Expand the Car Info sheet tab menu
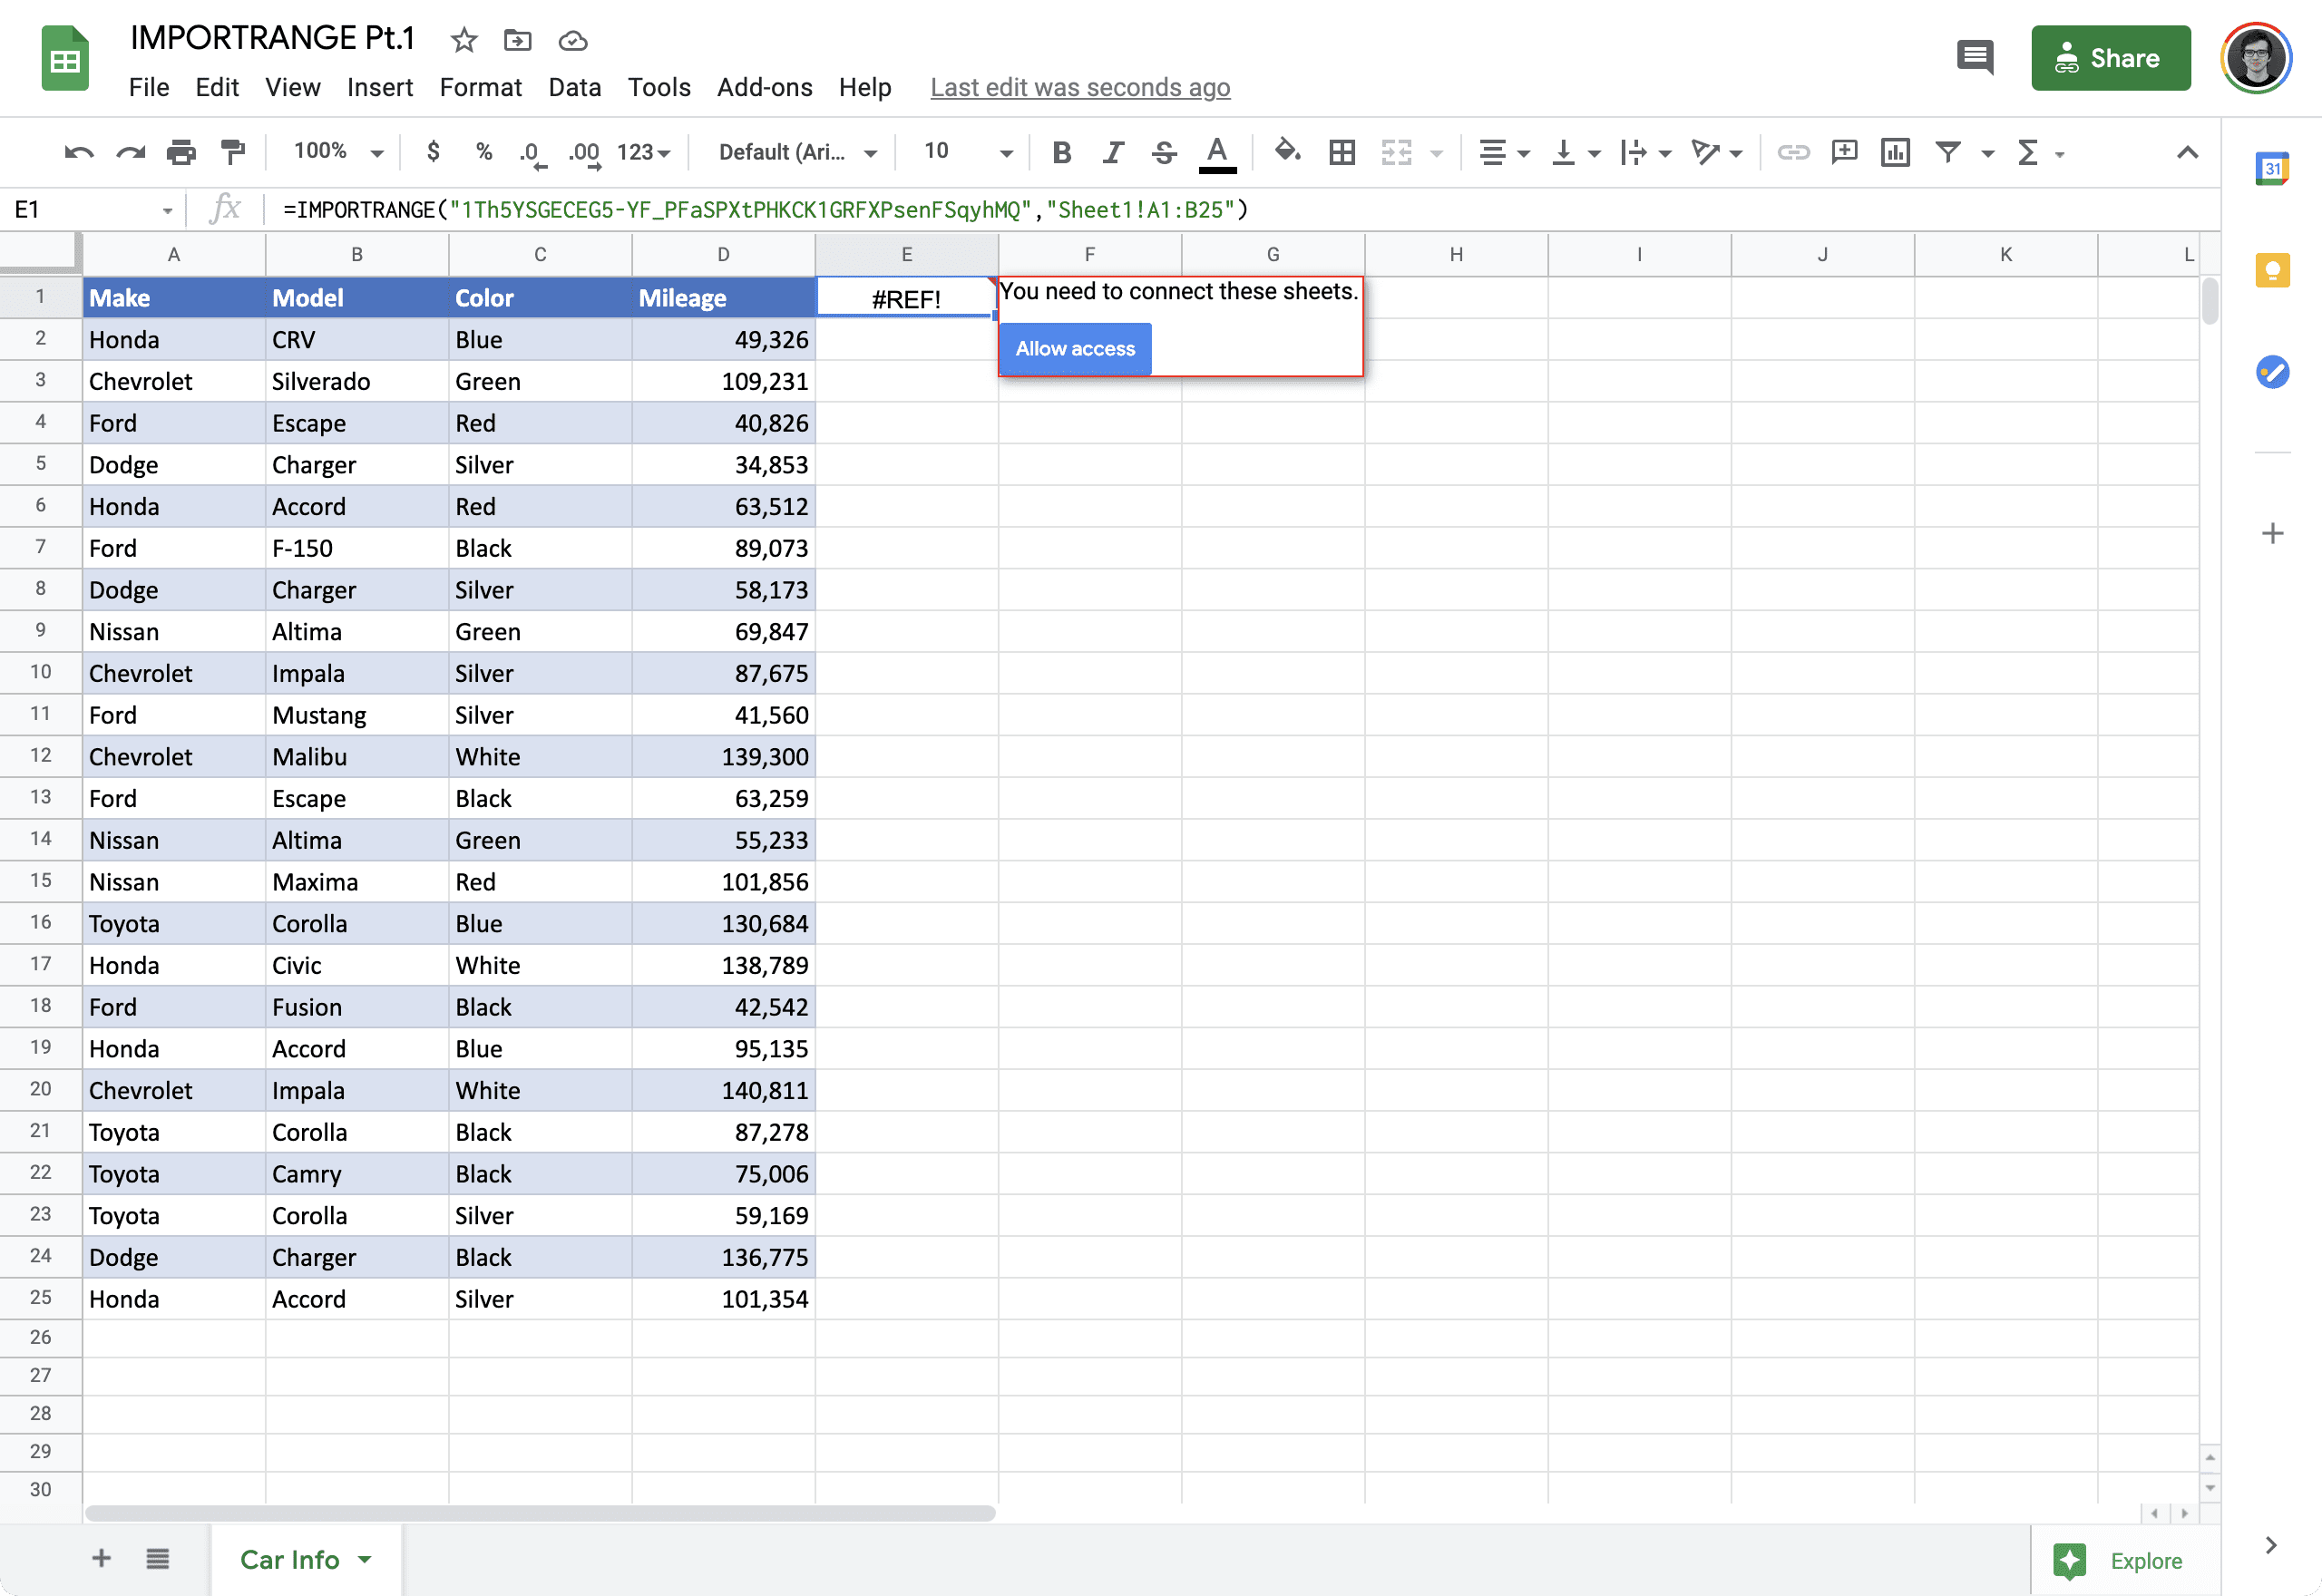 tap(365, 1559)
